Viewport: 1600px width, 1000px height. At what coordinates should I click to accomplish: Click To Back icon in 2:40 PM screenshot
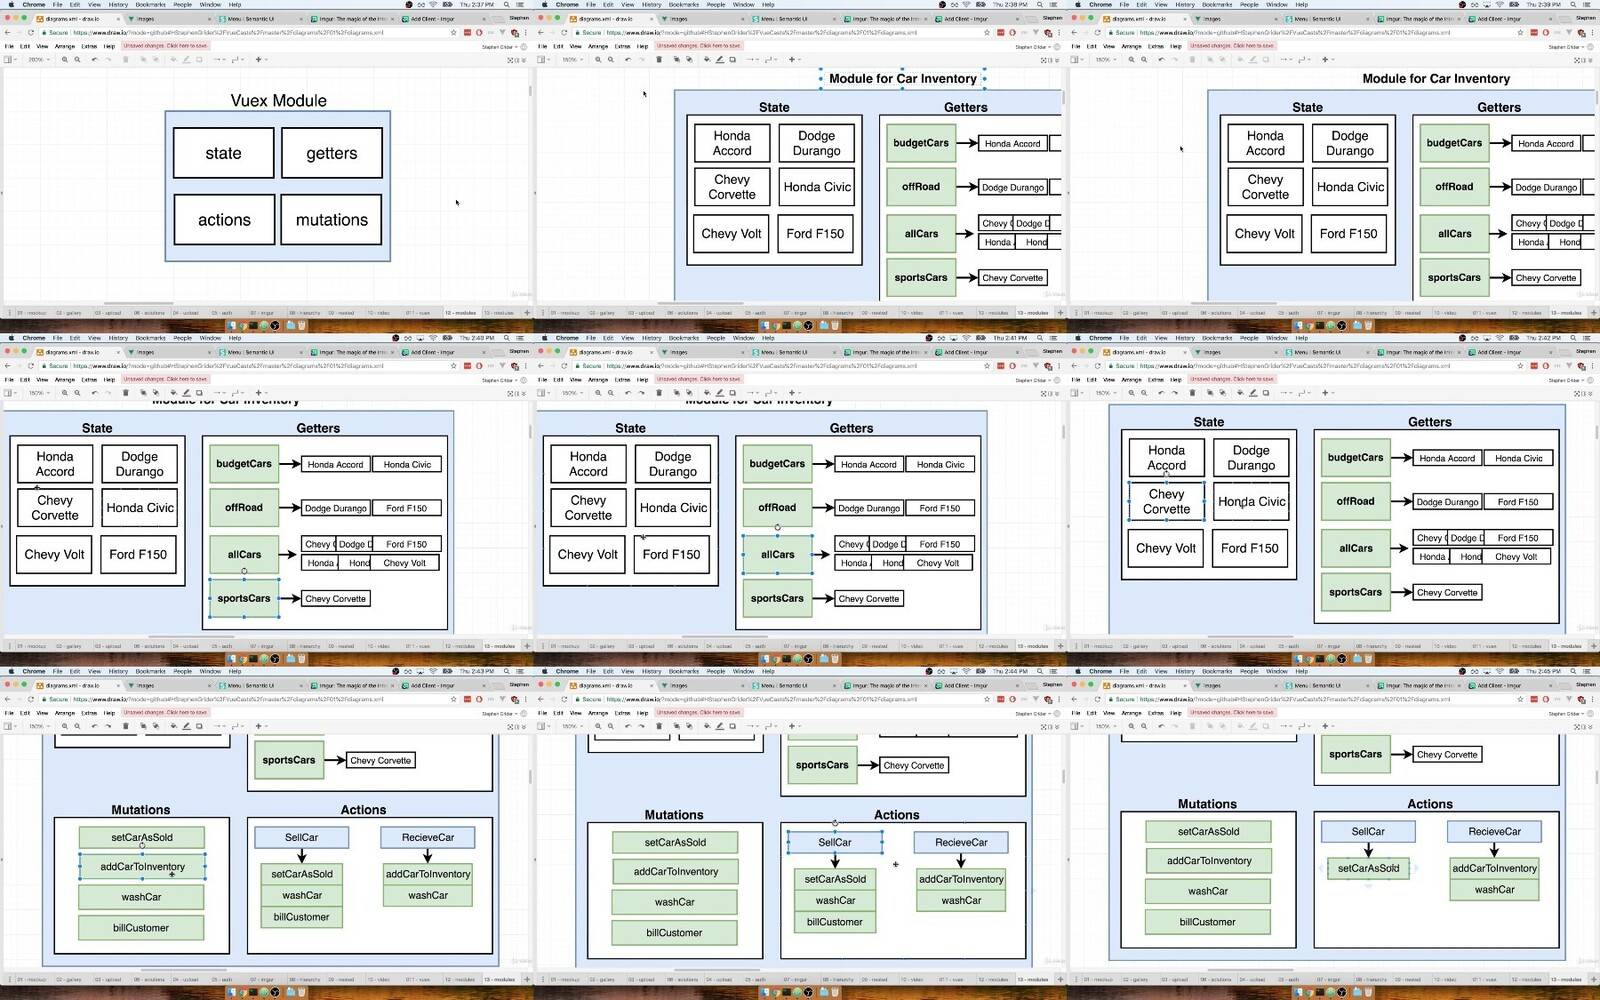(x=155, y=393)
